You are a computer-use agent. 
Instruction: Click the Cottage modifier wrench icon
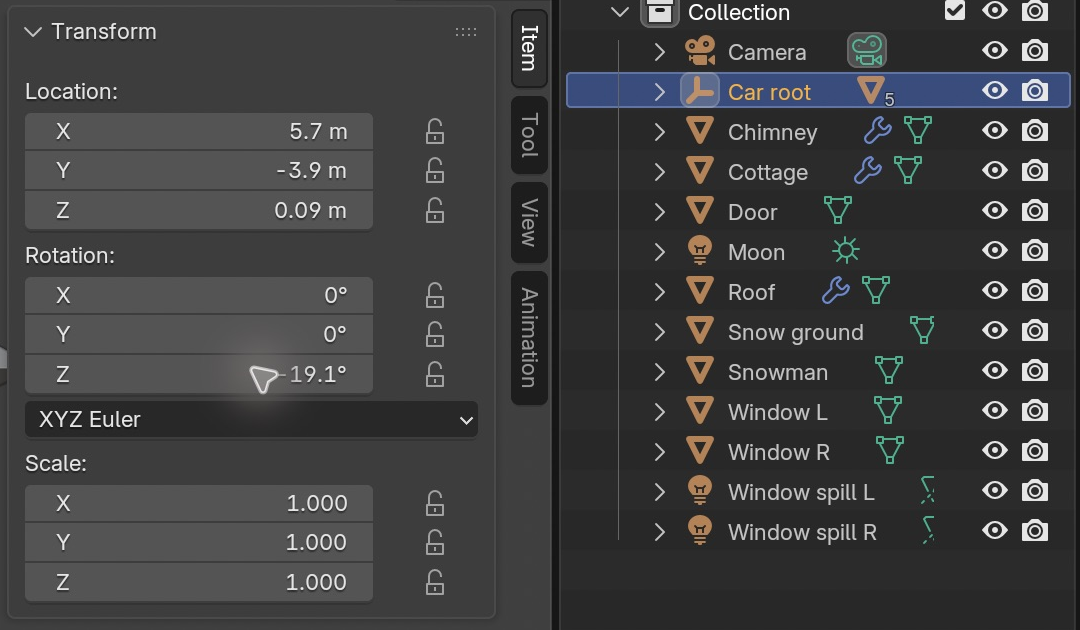868,170
